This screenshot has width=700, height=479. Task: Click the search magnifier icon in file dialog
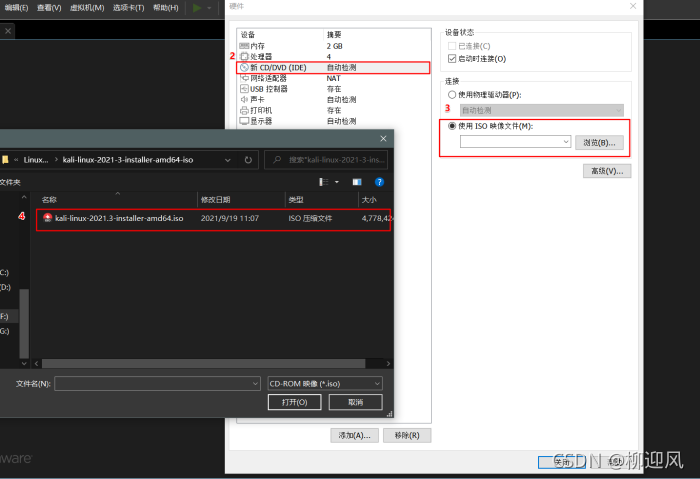point(277,160)
